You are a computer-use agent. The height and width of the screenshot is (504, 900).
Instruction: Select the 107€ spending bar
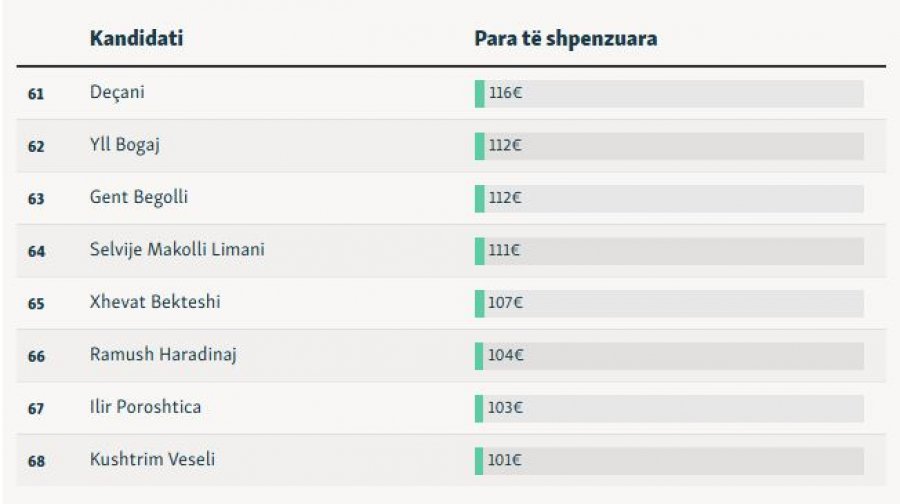click(x=669, y=303)
